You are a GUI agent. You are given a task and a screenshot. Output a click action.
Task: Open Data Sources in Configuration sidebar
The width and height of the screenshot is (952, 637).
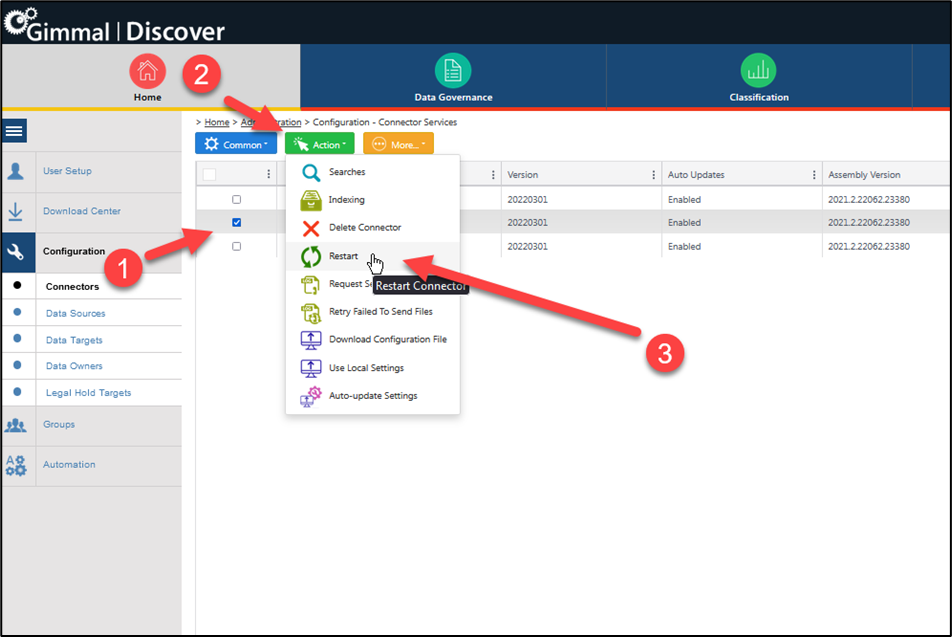(x=75, y=314)
